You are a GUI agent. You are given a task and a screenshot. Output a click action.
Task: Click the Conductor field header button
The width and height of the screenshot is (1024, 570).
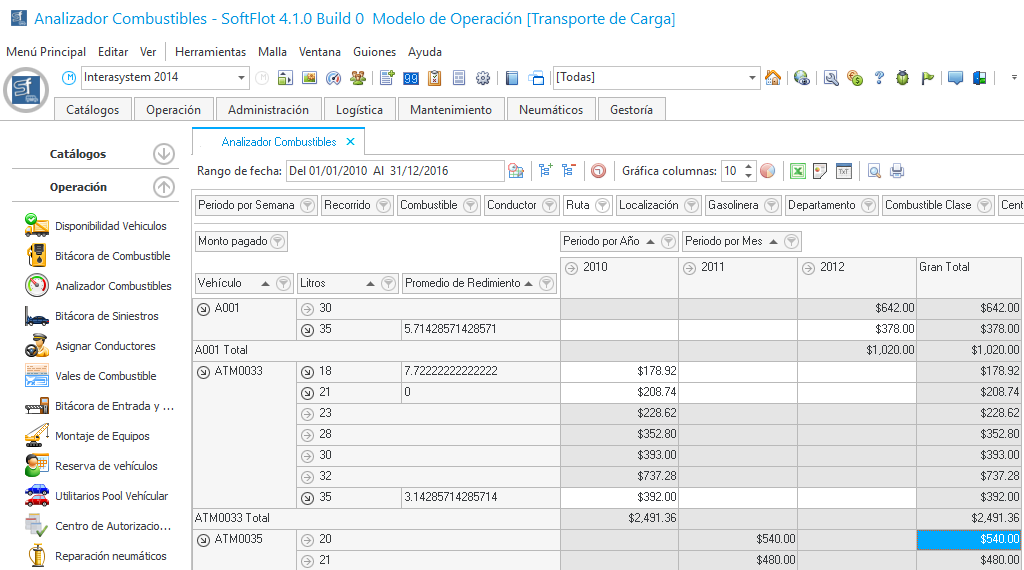pyautogui.click(x=511, y=205)
